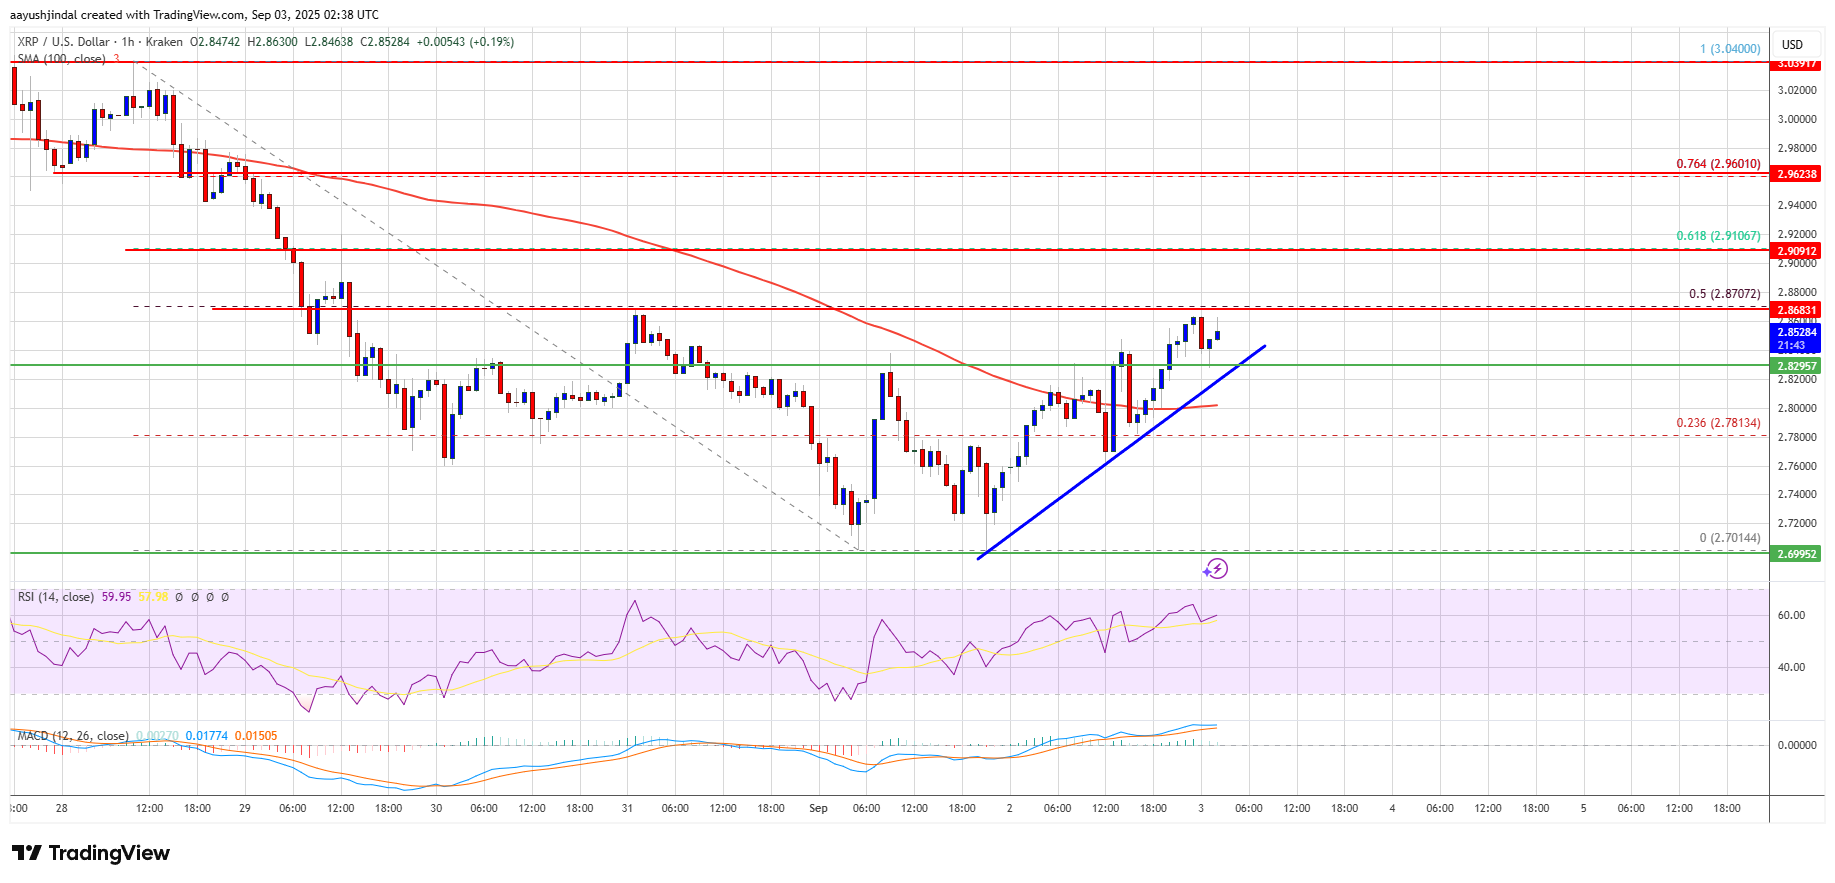
Task: Select the RSI (14, close) indicator legend
Action: pos(56,597)
